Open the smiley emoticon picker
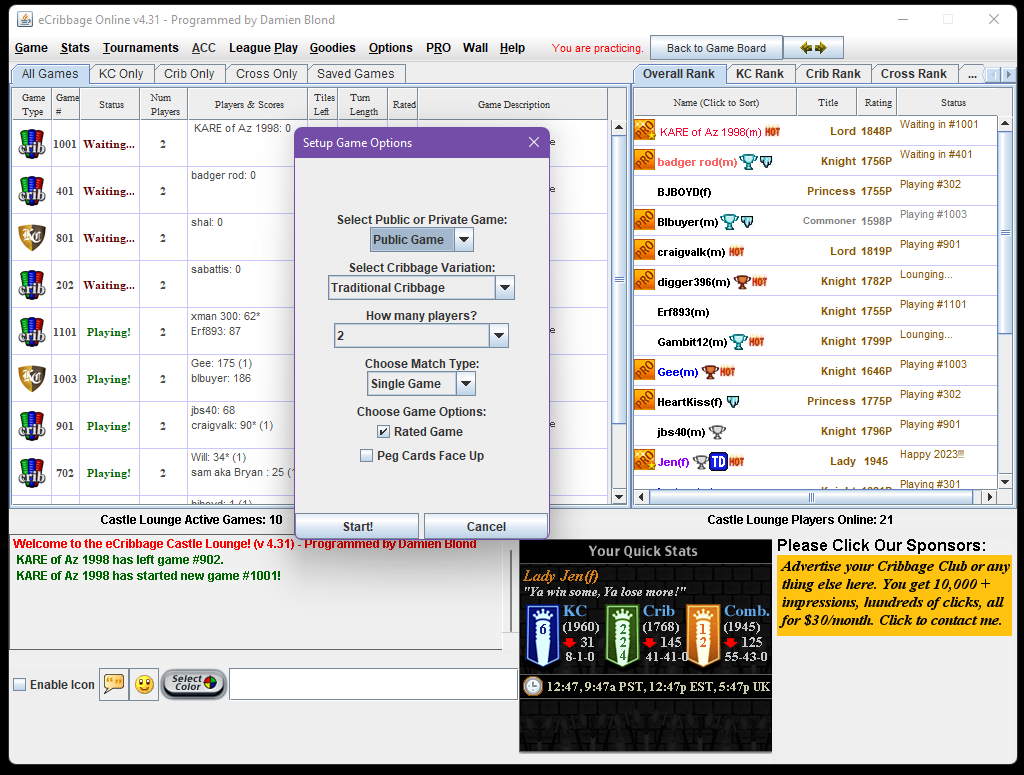Image resolution: width=1024 pixels, height=775 pixels. (x=144, y=684)
